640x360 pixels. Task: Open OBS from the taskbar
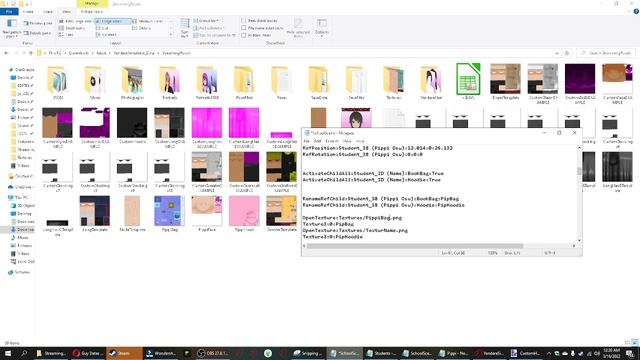pyautogui.click(x=213, y=353)
